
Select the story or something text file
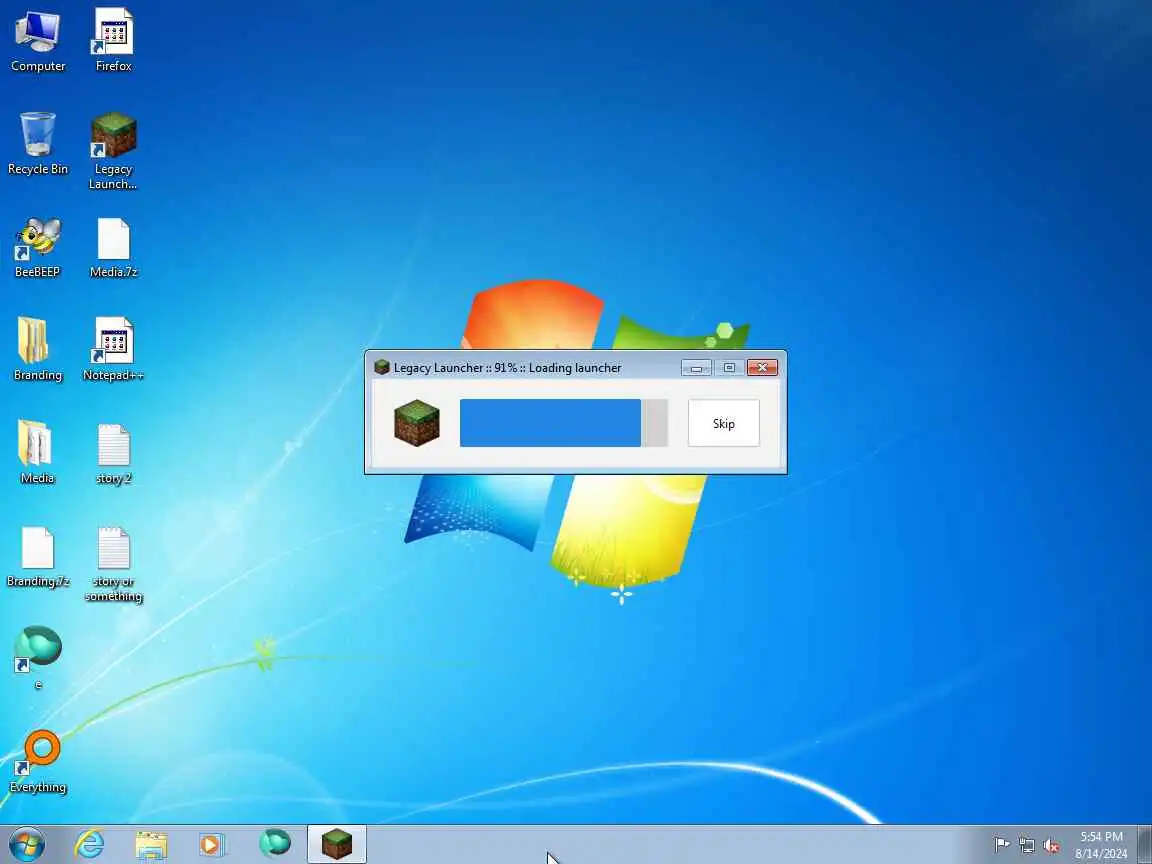click(113, 564)
